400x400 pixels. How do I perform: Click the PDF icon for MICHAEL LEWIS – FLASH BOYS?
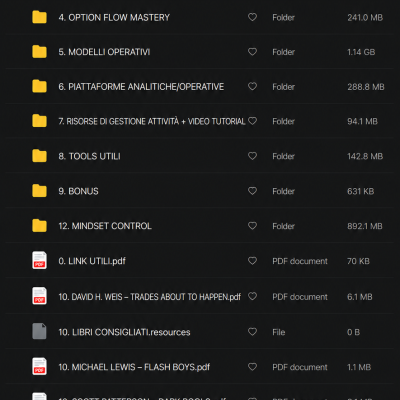tap(39, 366)
